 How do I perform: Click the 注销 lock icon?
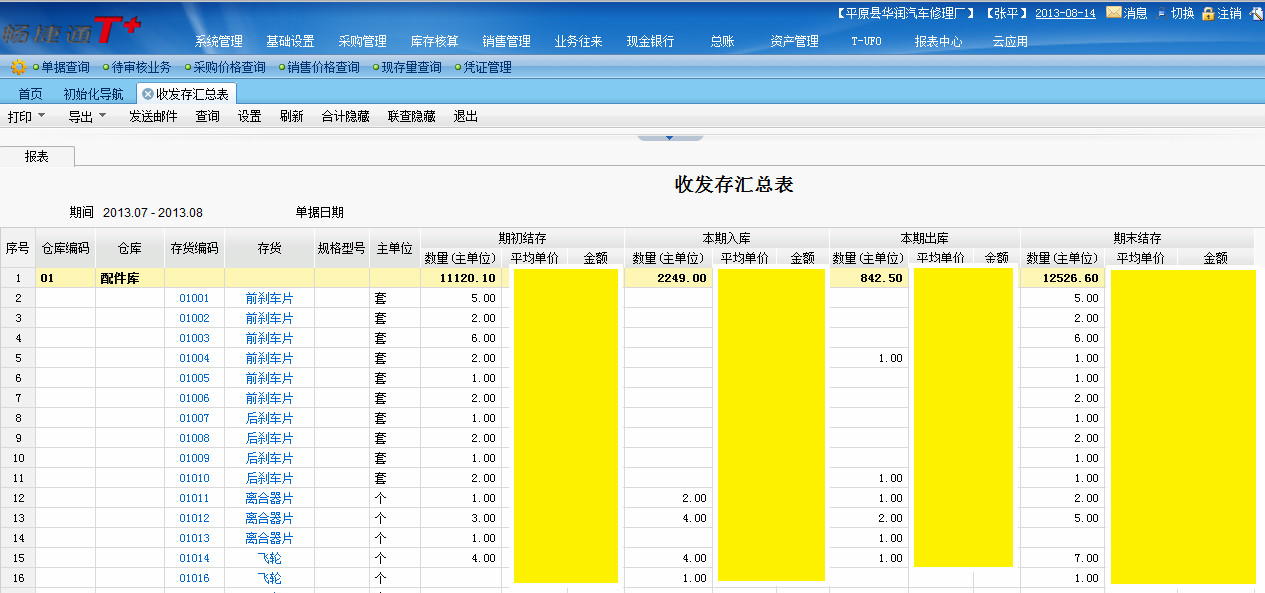(1208, 13)
